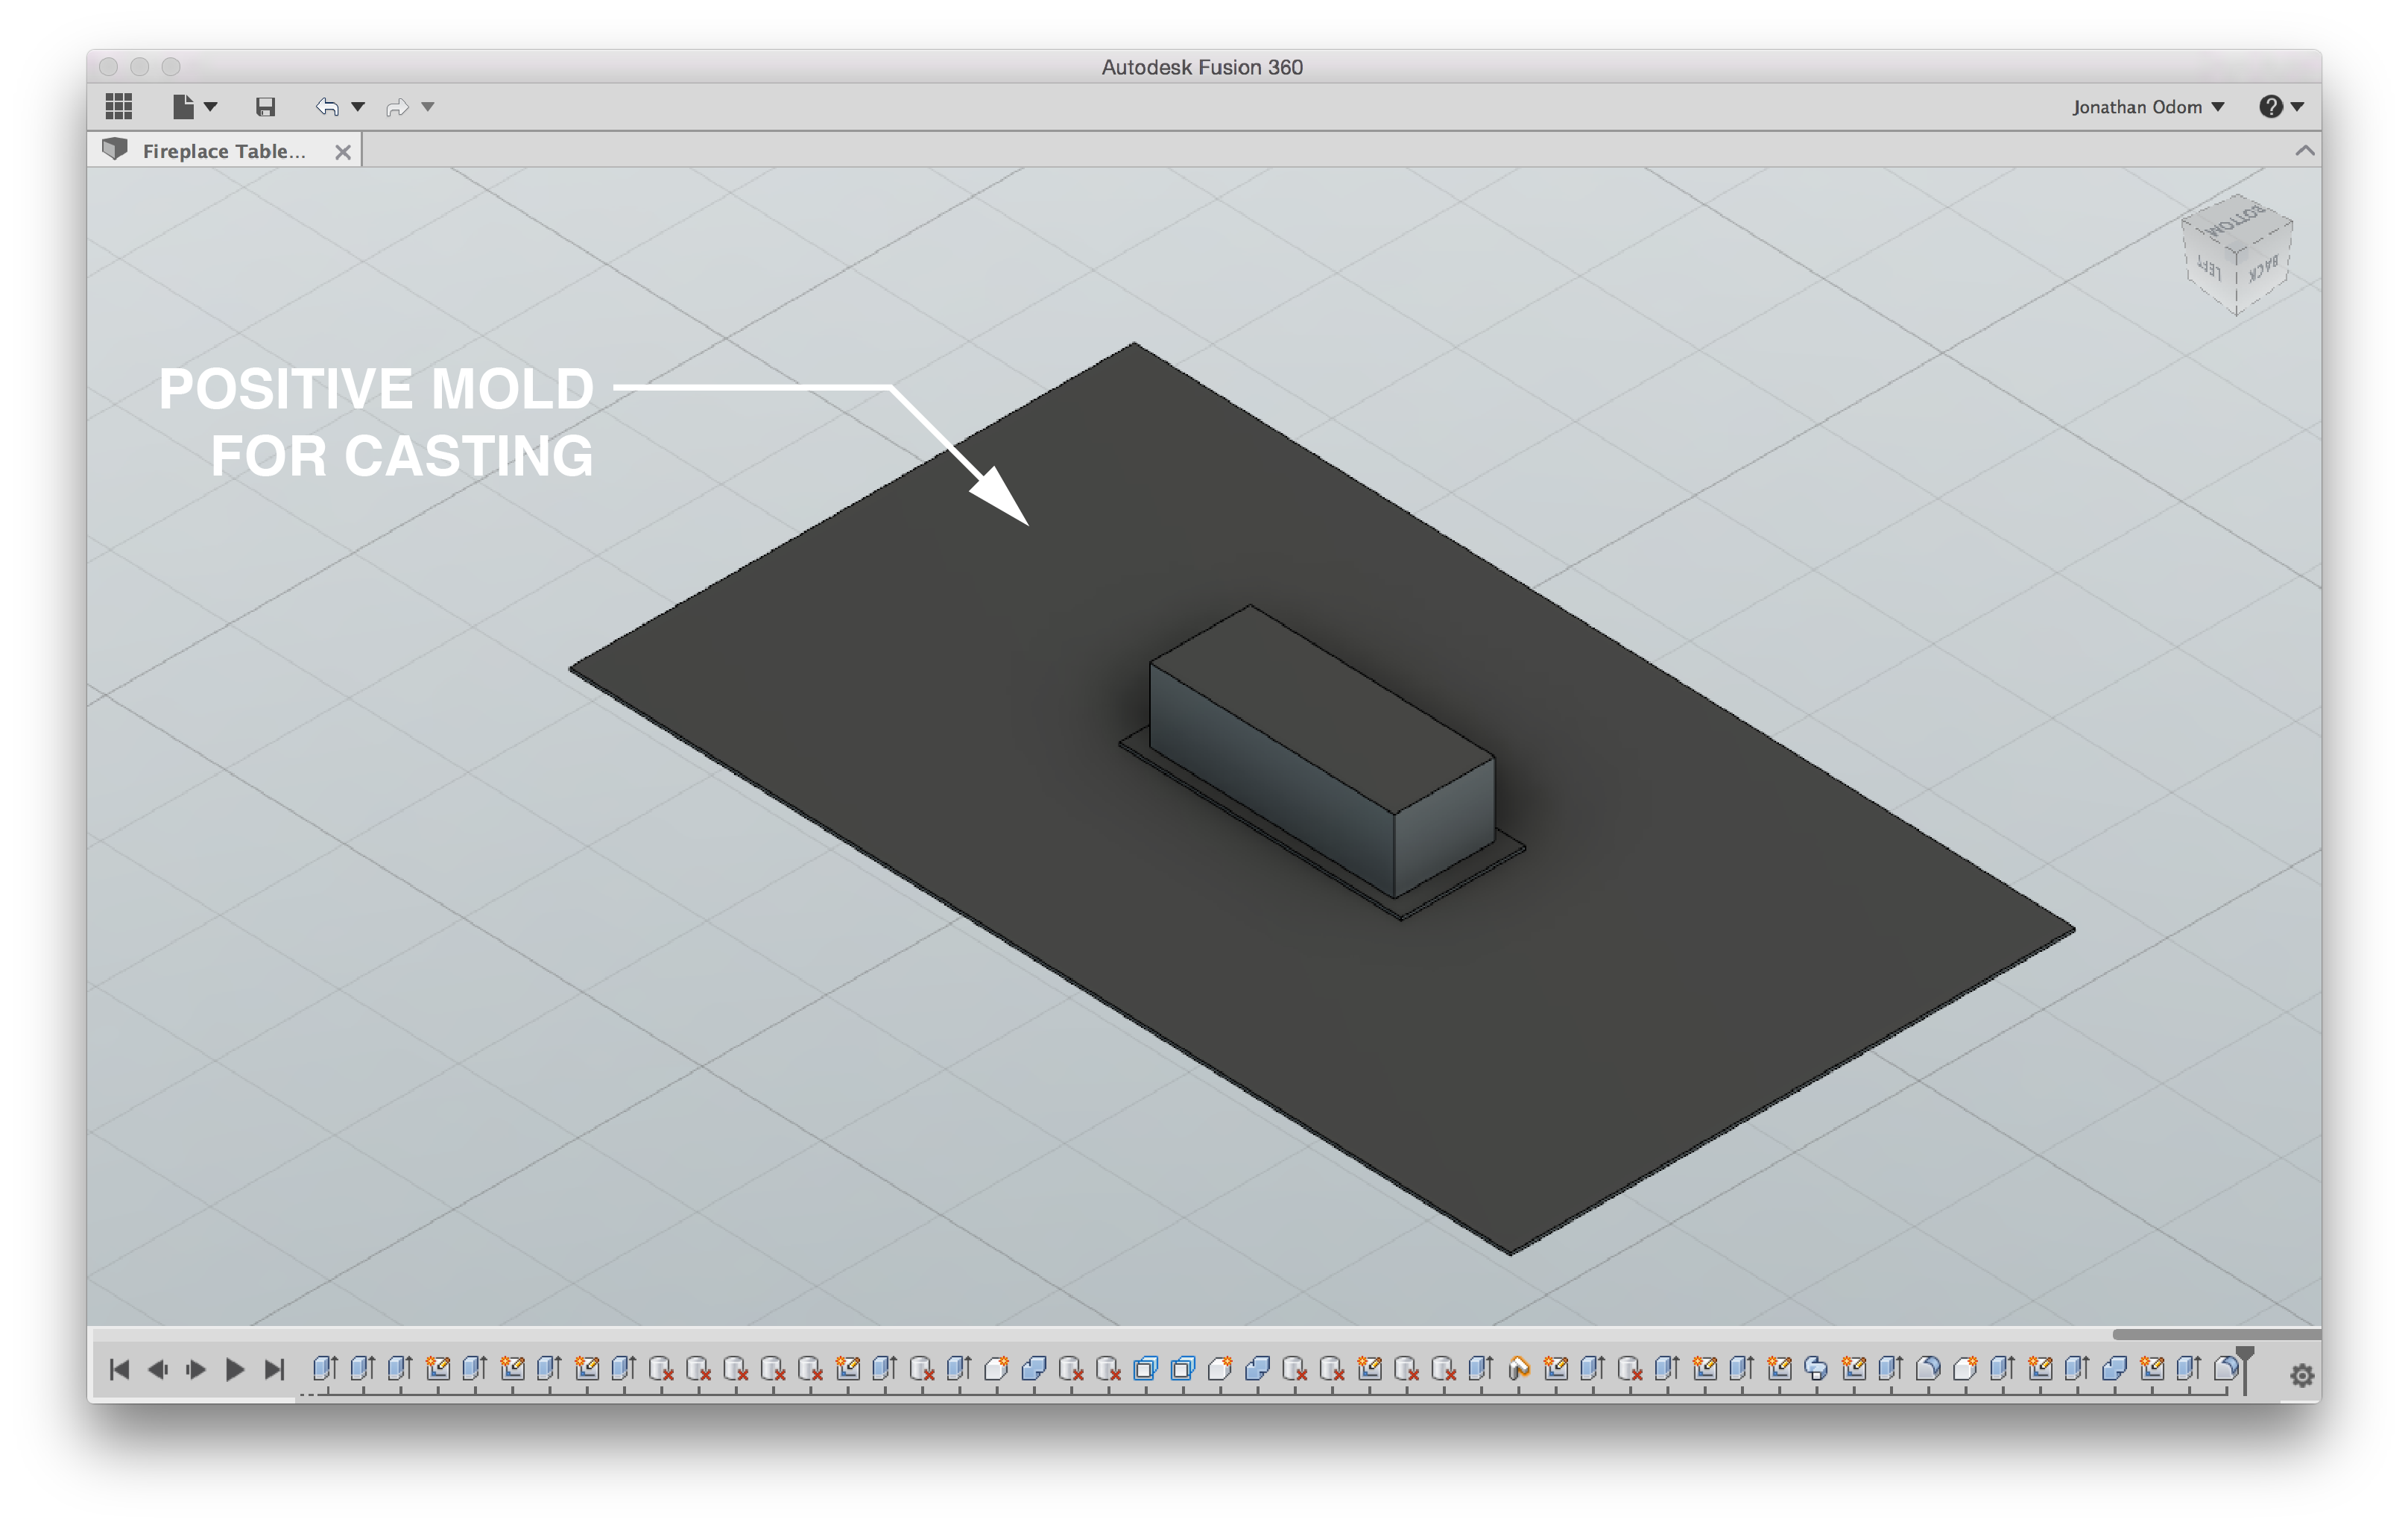Viewport: 2408px width, 1528px height.
Task: Click the Undo arrow icon
Action: (327, 107)
